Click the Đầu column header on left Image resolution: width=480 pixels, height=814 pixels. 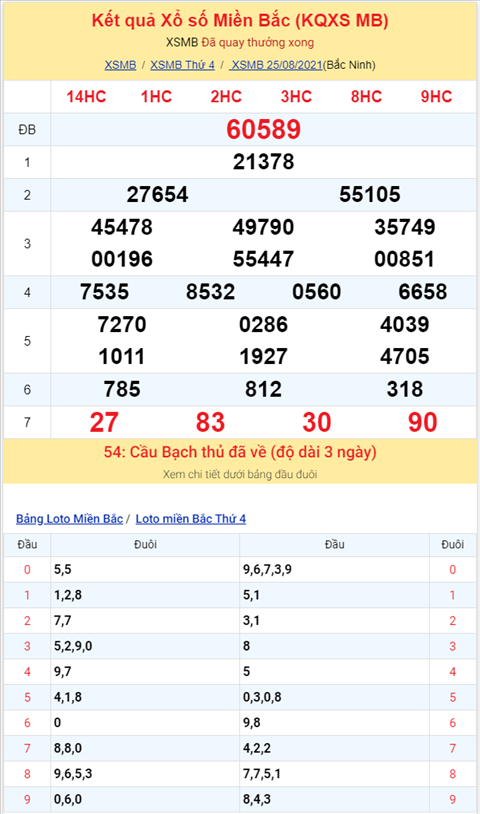27,545
